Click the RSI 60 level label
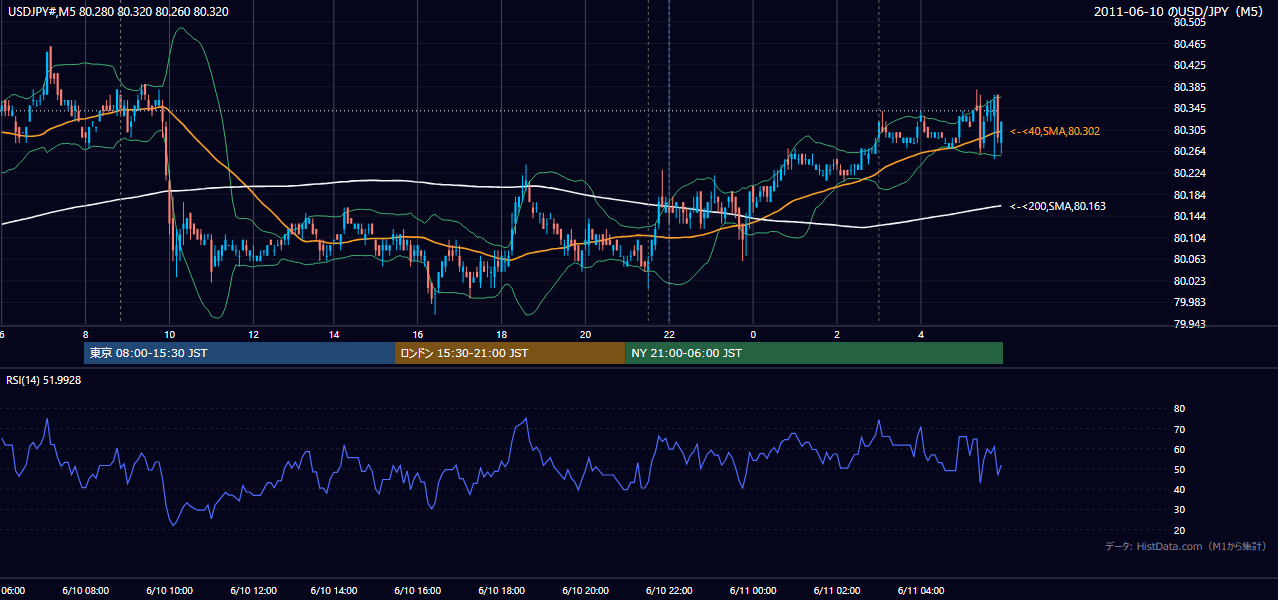Image resolution: width=1278 pixels, height=600 pixels. click(1179, 450)
